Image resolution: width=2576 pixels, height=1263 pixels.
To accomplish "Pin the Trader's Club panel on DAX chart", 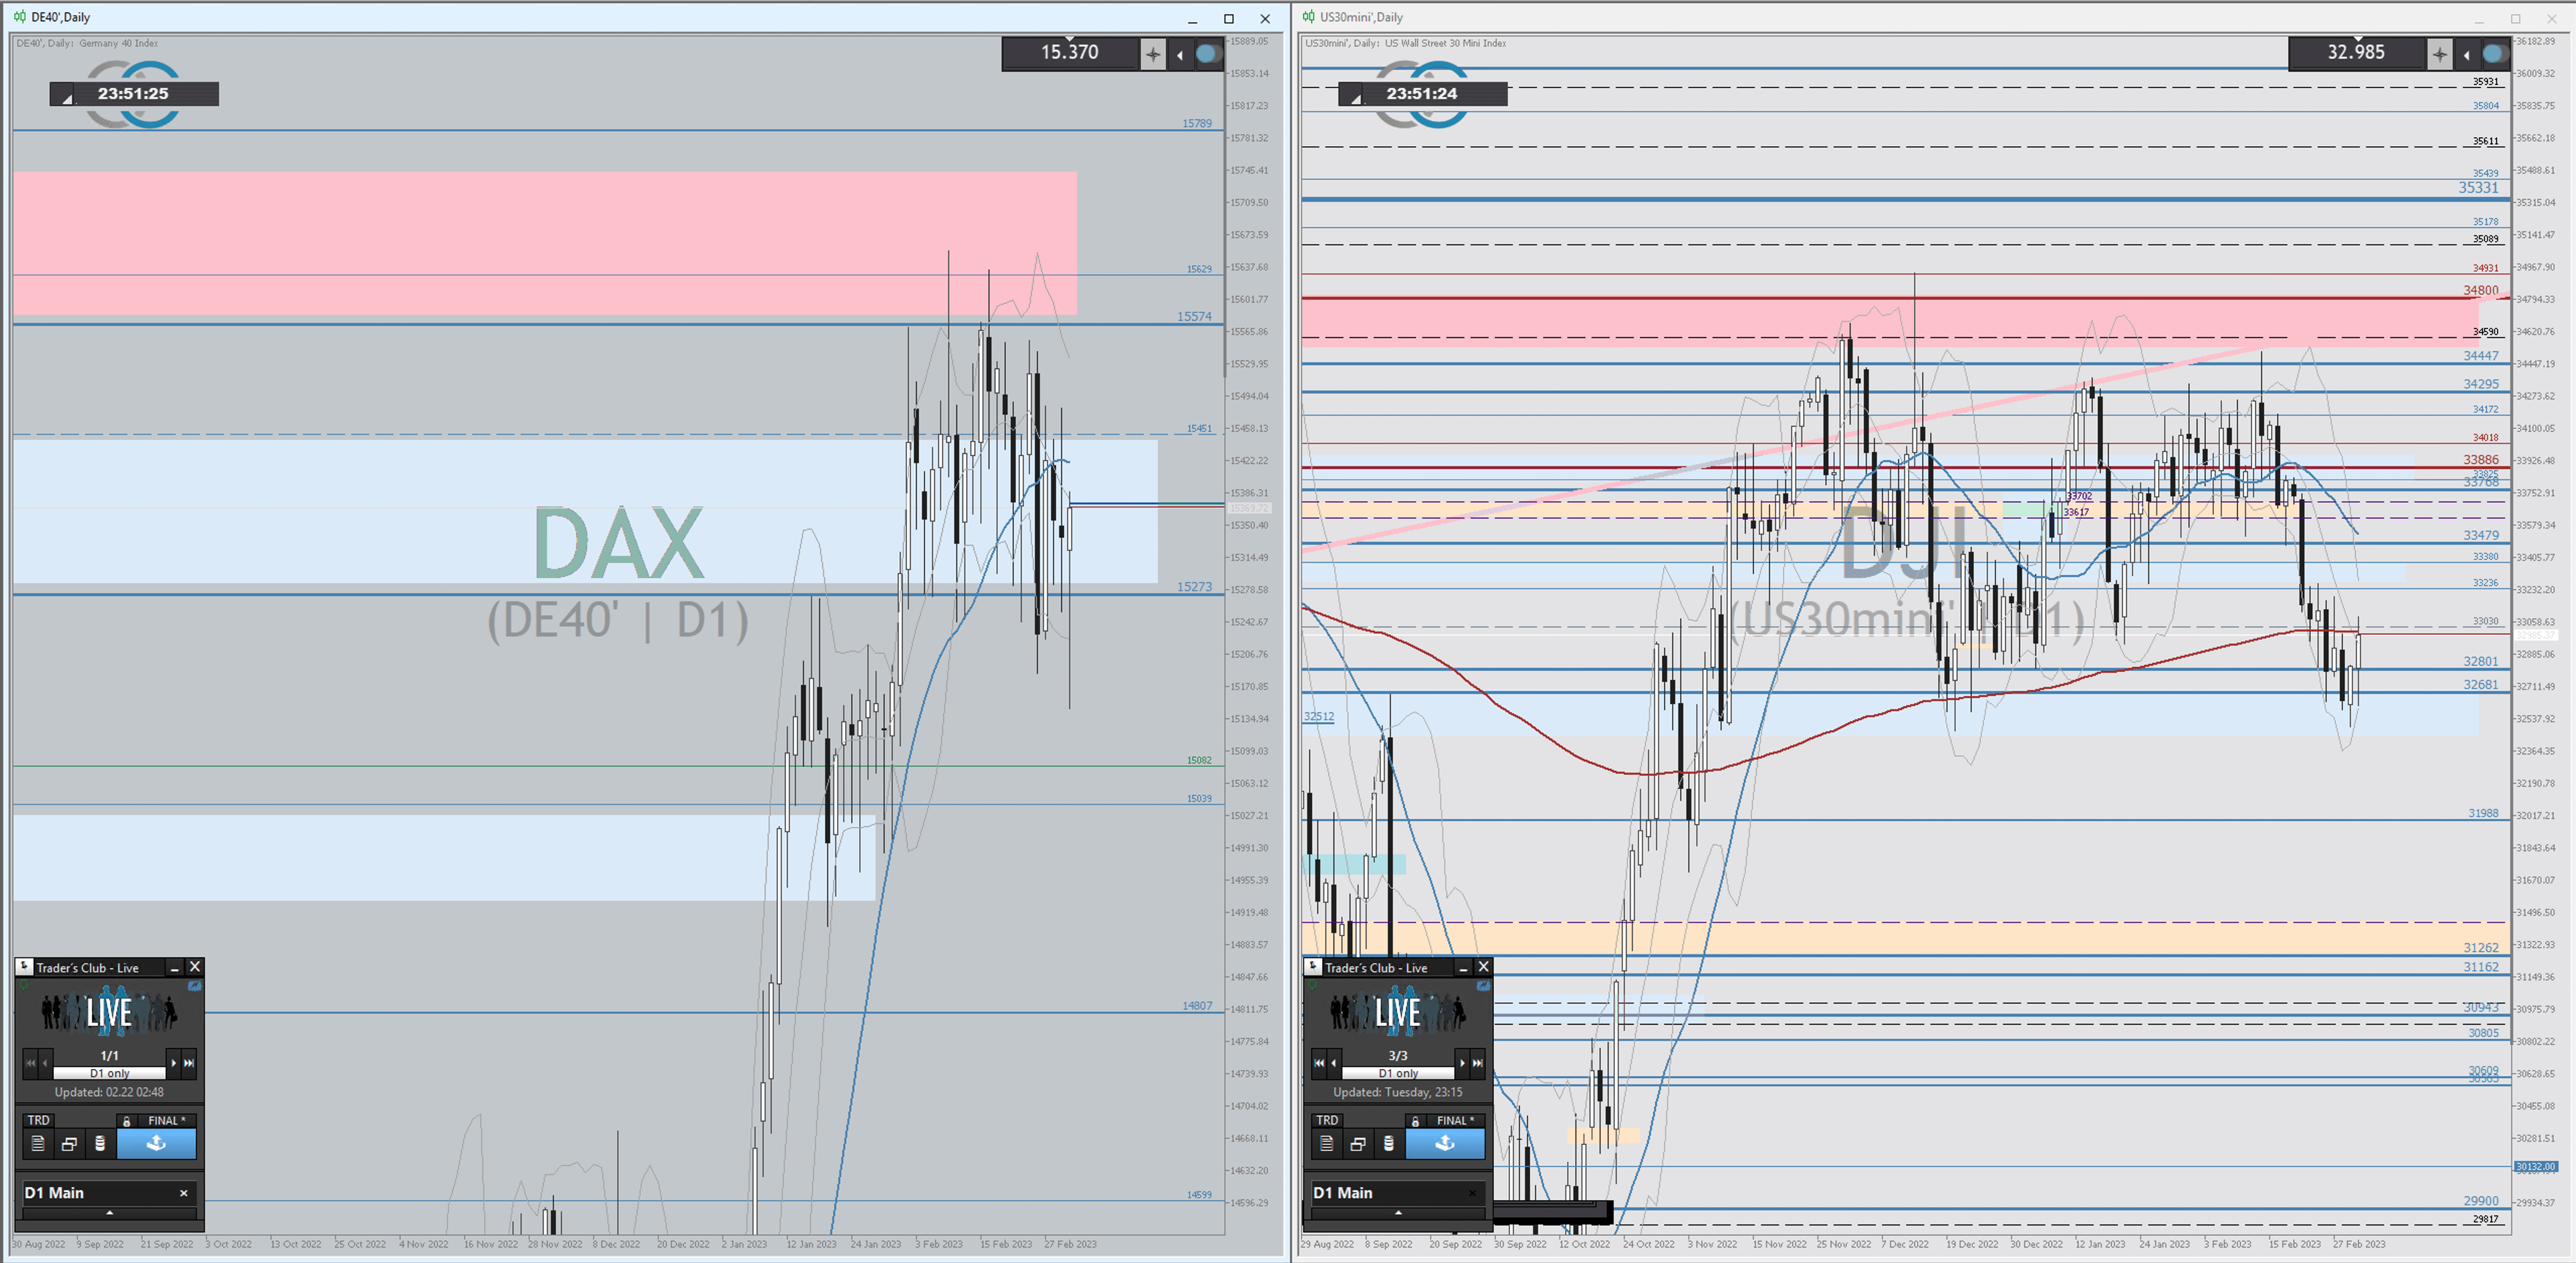I will coord(25,967).
